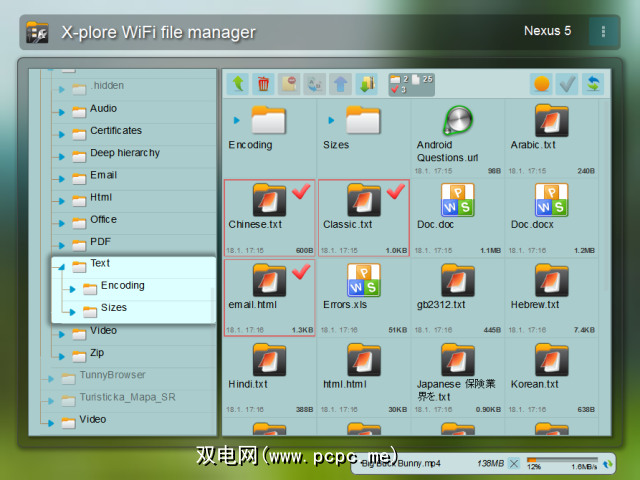The height and width of the screenshot is (480, 640).
Task: Open Errors.xls file icon
Action: 363,280
